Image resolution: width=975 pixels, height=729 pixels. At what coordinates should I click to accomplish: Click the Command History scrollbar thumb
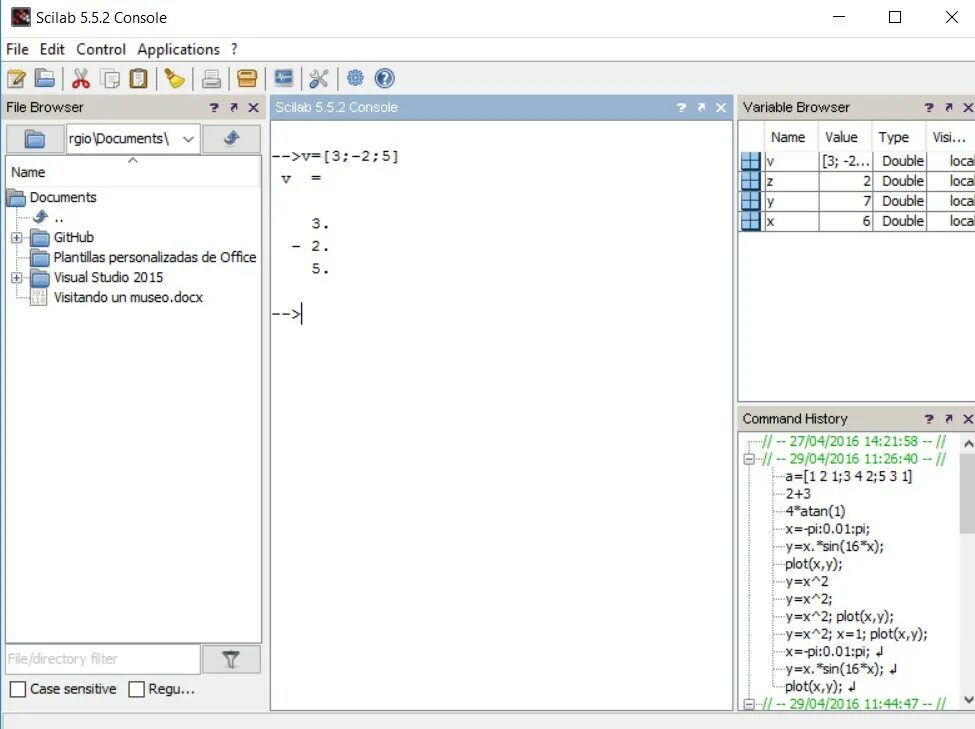pos(968,493)
